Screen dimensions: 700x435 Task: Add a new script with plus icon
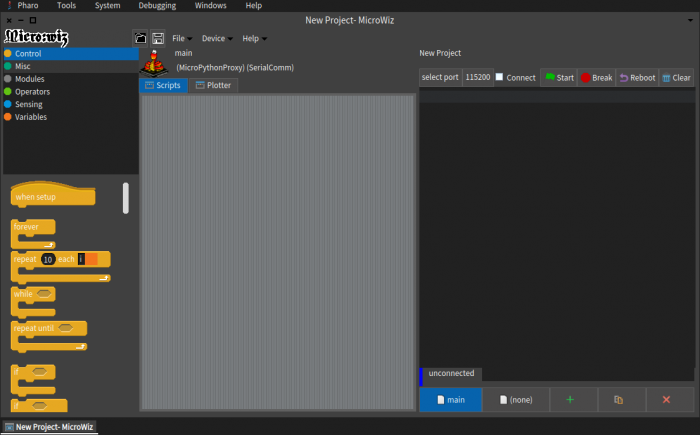570,400
